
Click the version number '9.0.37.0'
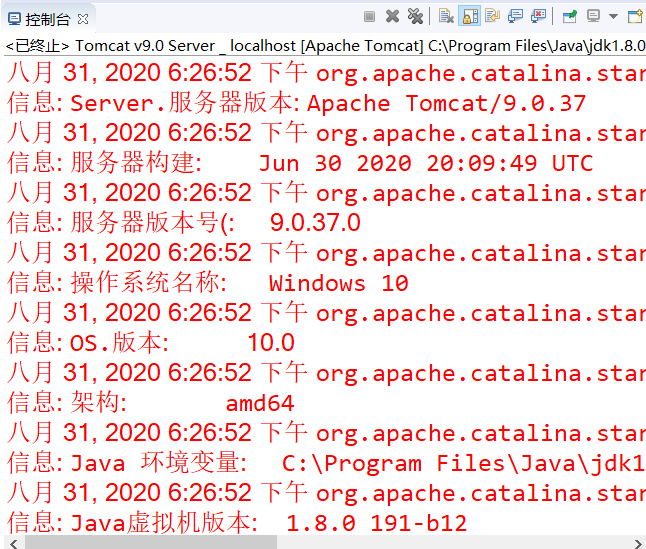315,223
